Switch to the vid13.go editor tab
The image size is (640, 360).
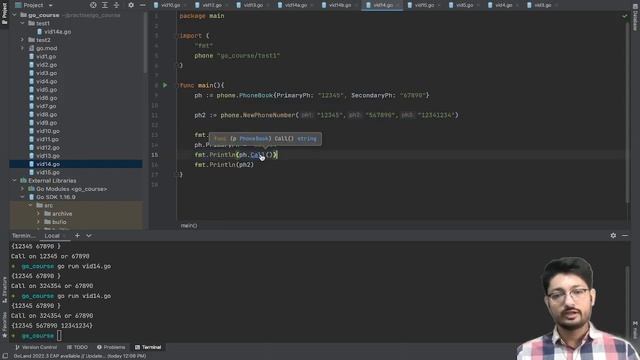point(253,5)
